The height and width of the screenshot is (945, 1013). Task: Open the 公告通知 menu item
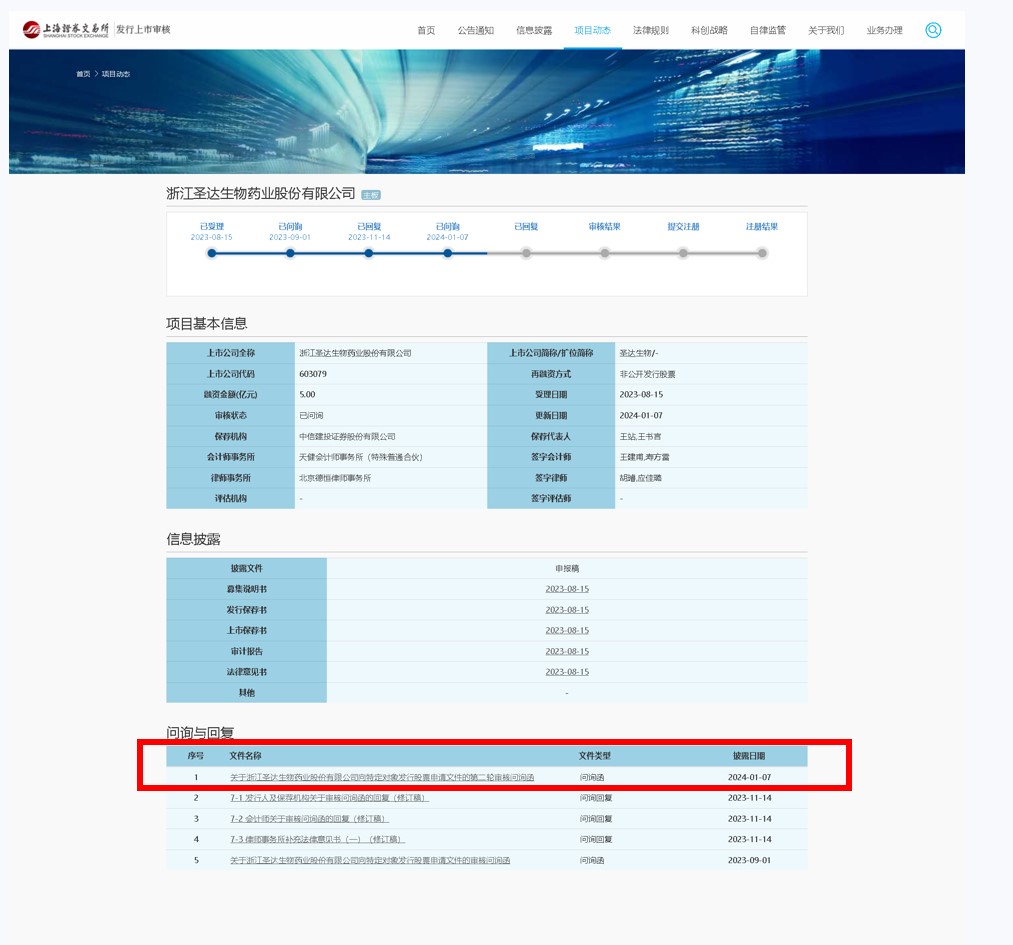475,30
